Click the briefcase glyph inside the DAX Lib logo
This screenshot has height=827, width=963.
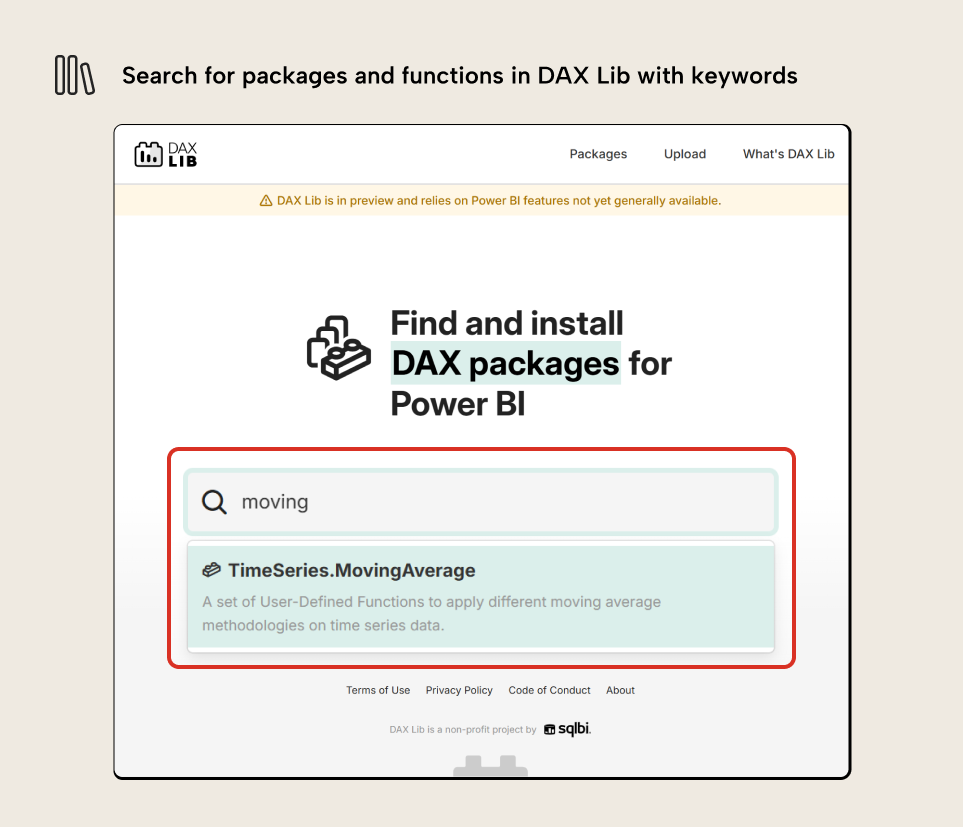(x=149, y=154)
